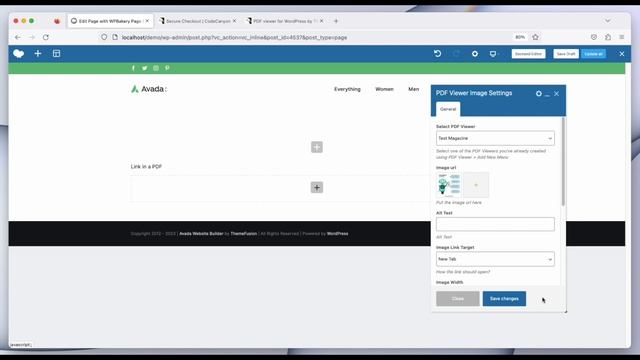Open the templates icon in the WPBakery toolbar
This screenshot has height=360, width=640.
tap(56, 53)
